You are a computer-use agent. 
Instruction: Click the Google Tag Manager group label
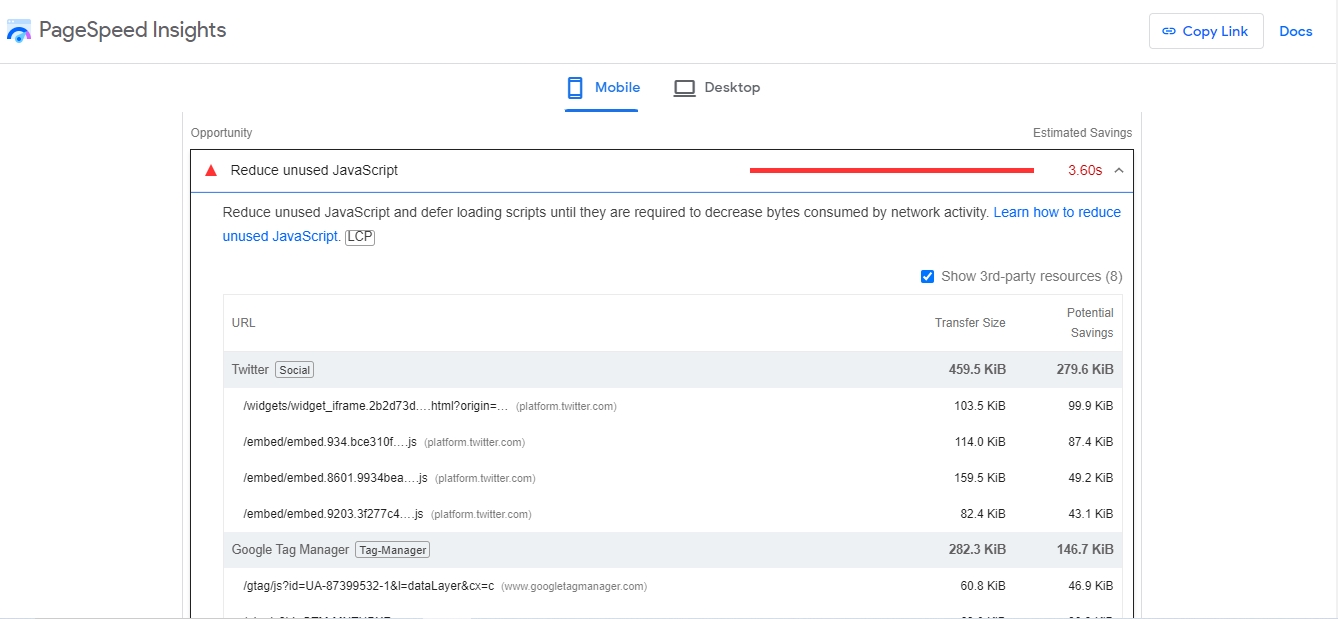[x=290, y=550]
